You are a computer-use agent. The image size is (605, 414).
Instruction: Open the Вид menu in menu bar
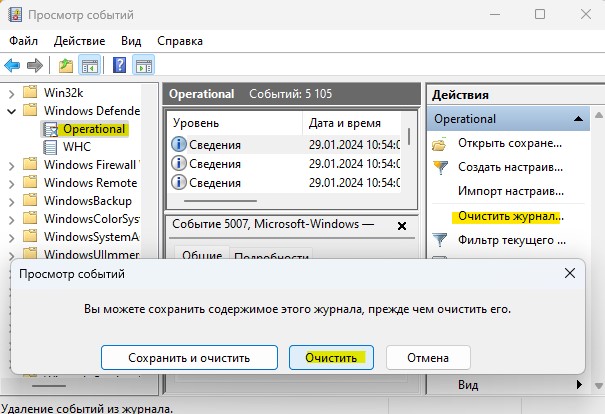click(x=131, y=41)
